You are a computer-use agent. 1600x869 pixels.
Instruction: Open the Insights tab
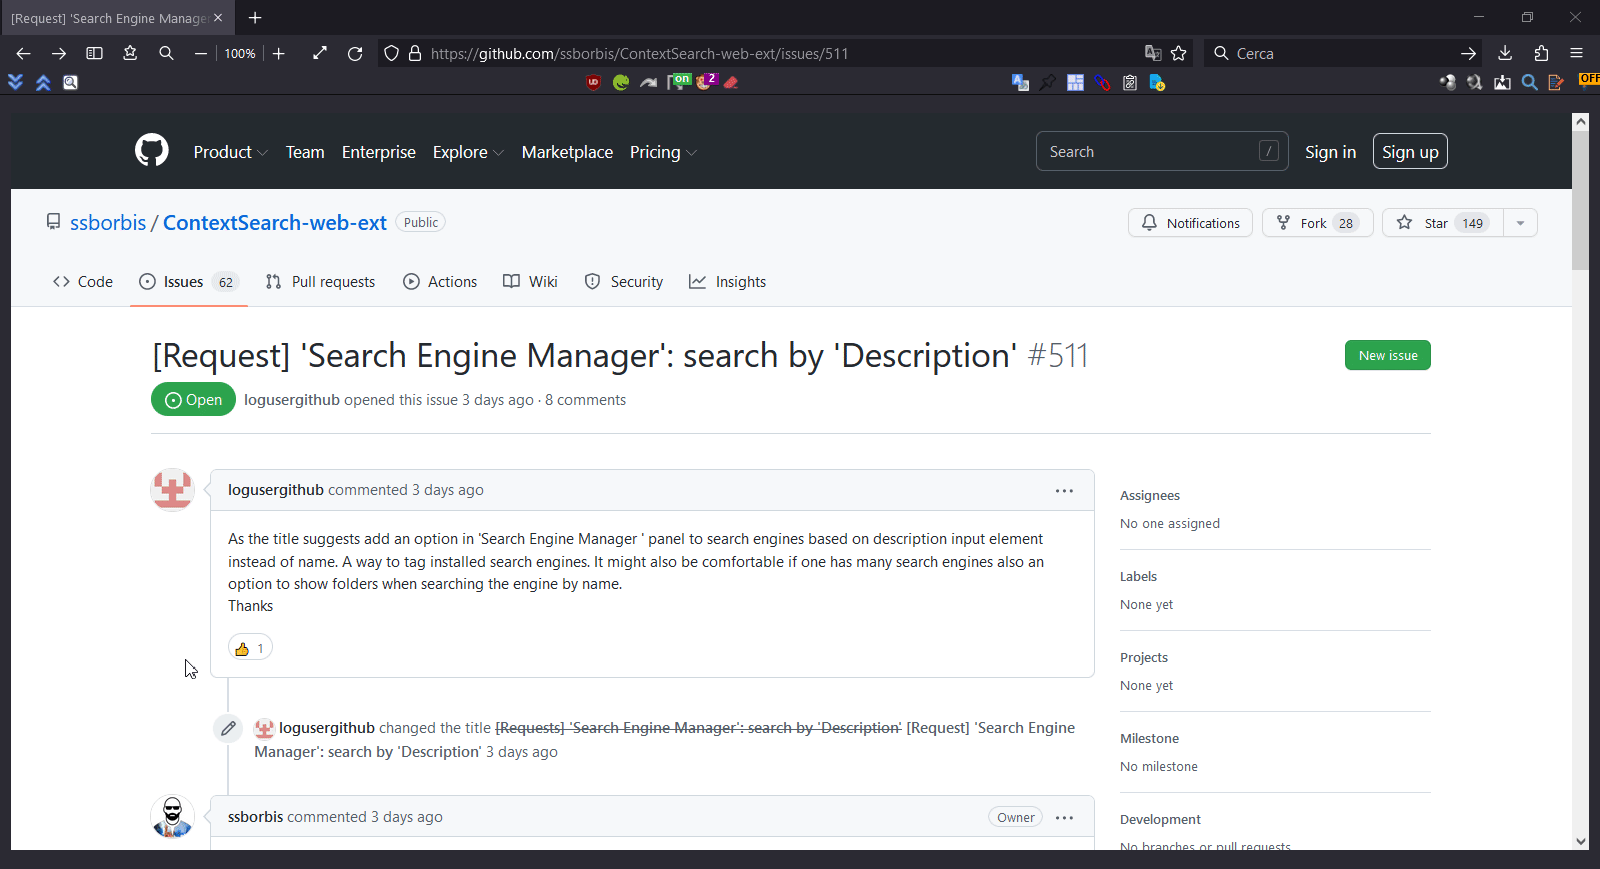728,282
